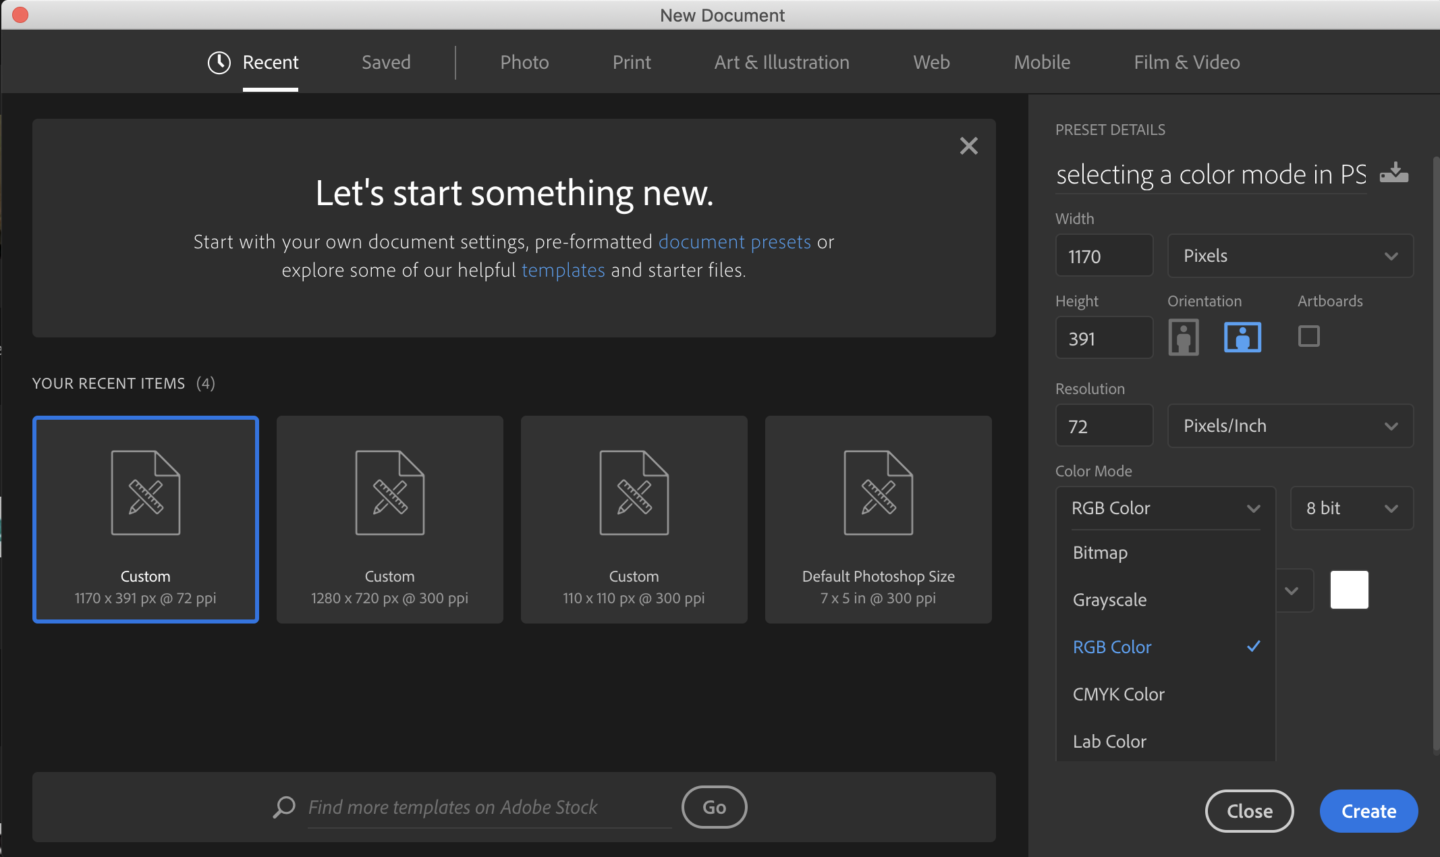Toggle the landscape orientation option
Screen dimensions: 1440x857
click(1243, 337)
